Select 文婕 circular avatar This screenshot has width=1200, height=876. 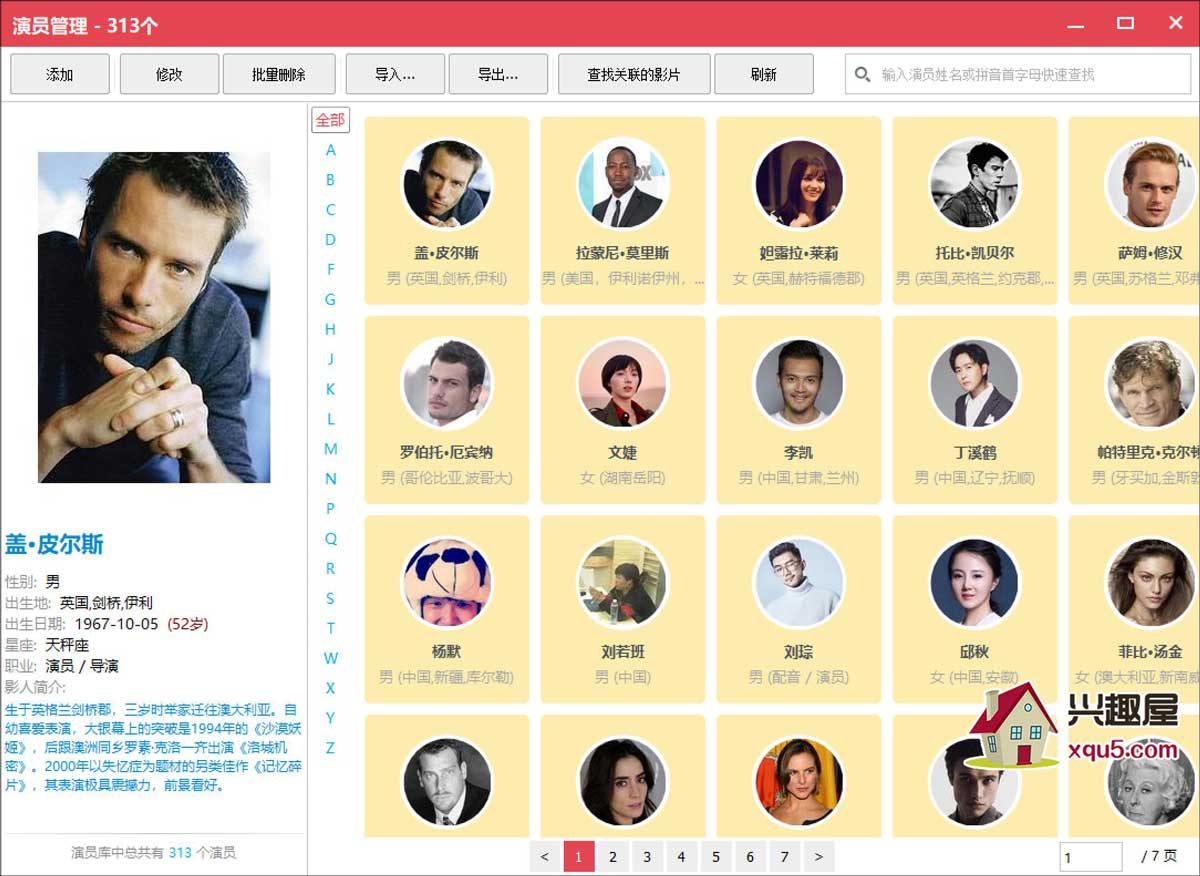(x=622, y=383)
